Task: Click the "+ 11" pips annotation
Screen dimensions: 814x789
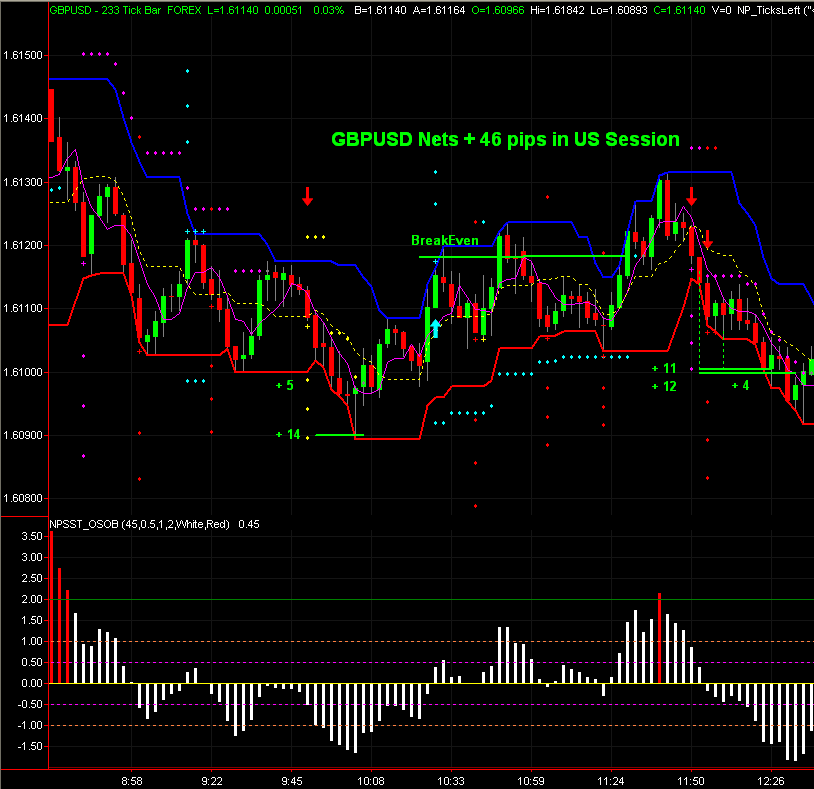Action: pyautogui.click(x=664, y=369)
